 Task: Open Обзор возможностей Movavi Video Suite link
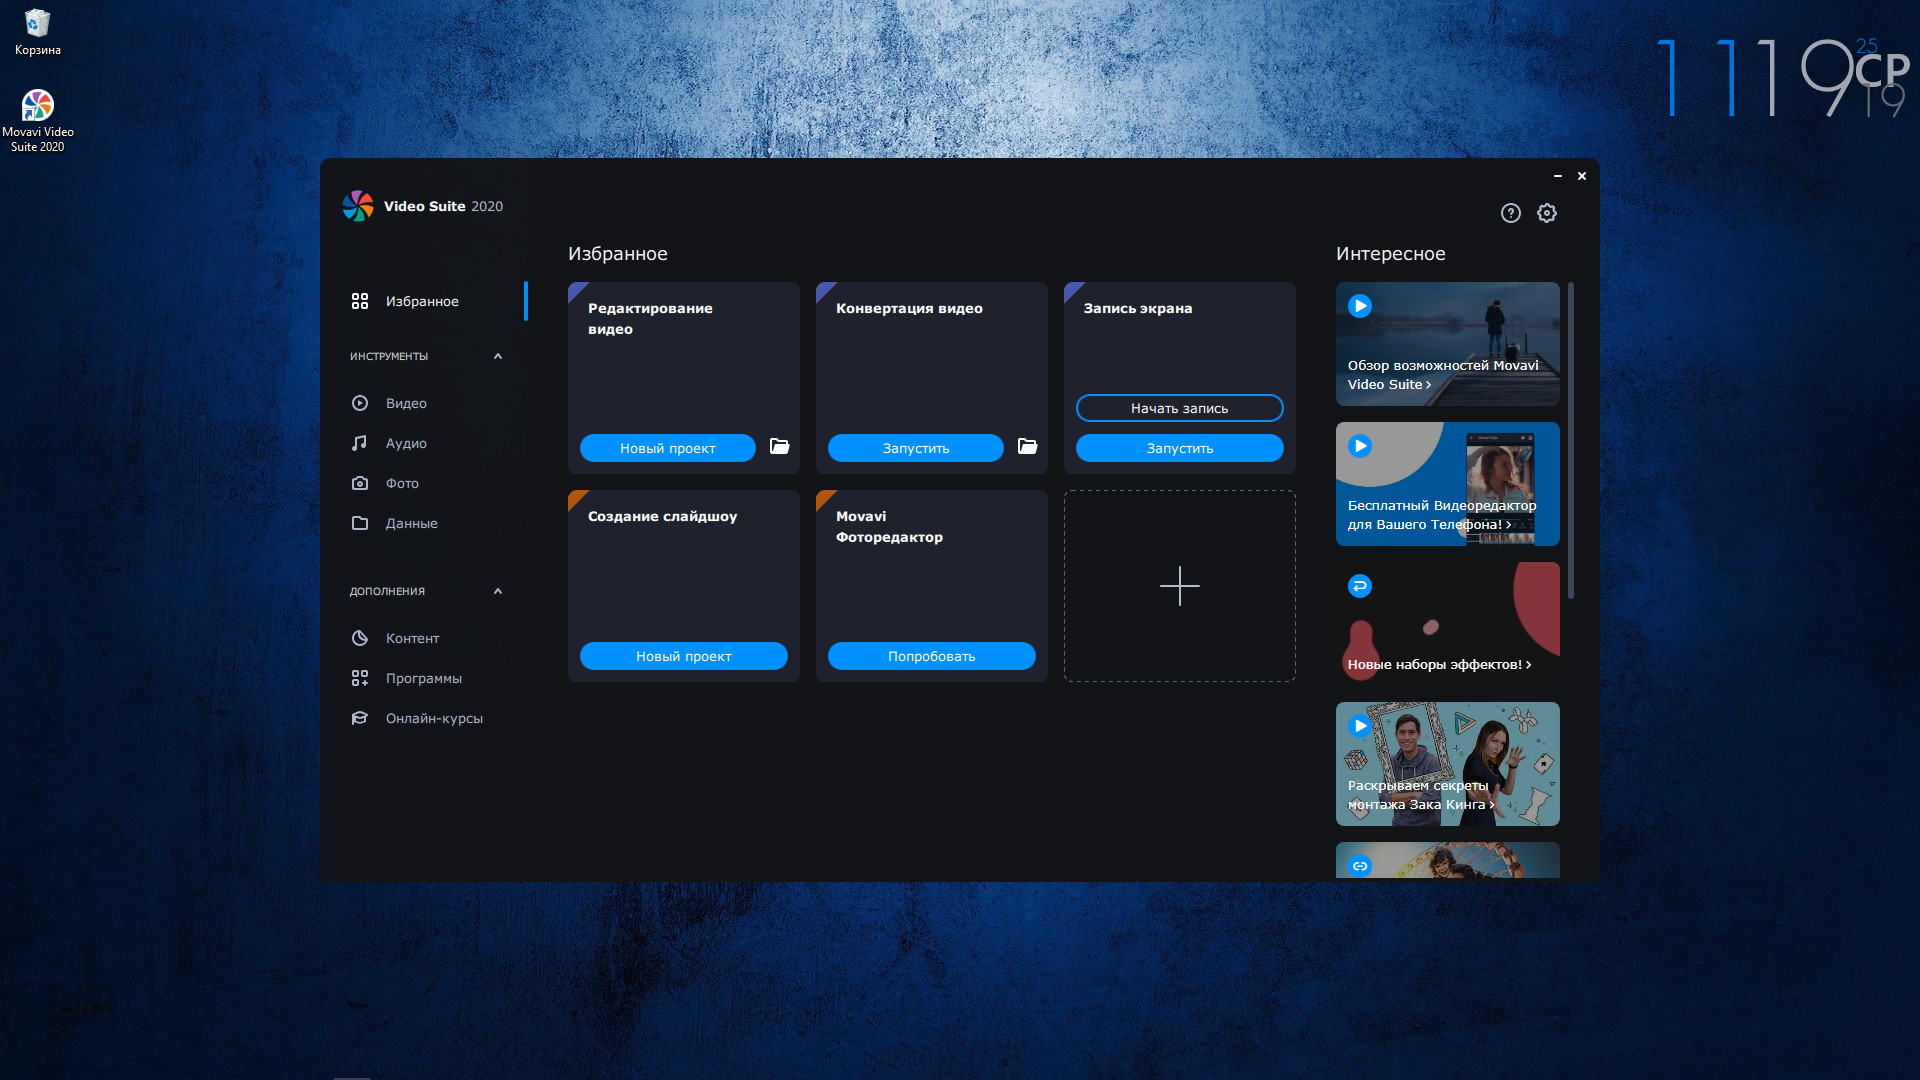click(1442, 375)
